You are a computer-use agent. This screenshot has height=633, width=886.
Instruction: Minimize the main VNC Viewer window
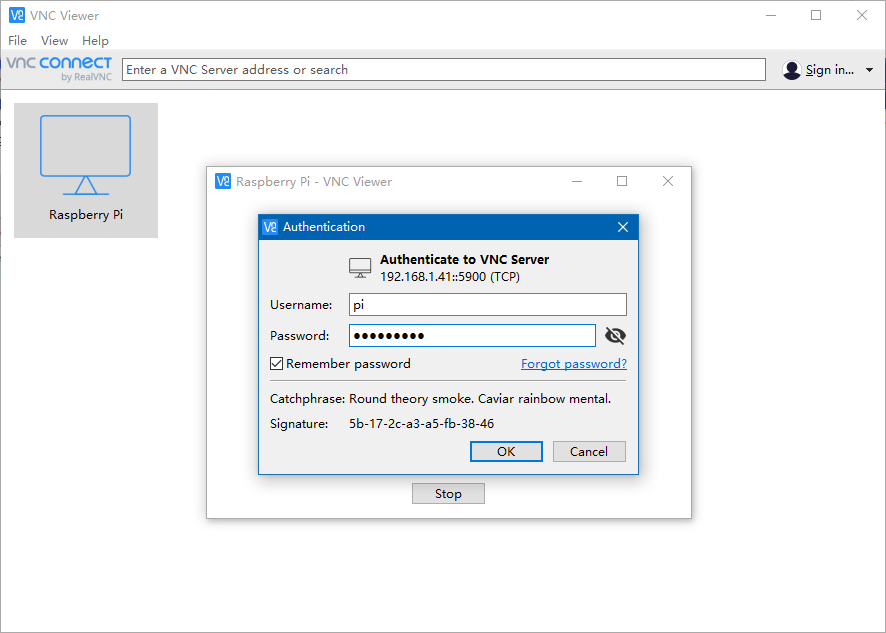[x=771, y=15]
